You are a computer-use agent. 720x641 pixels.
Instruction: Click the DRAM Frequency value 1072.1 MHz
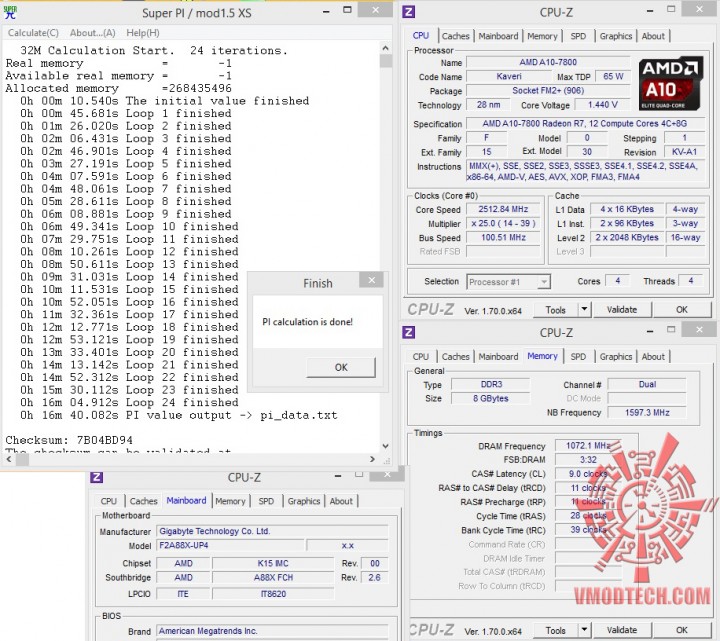click(587, 445)
